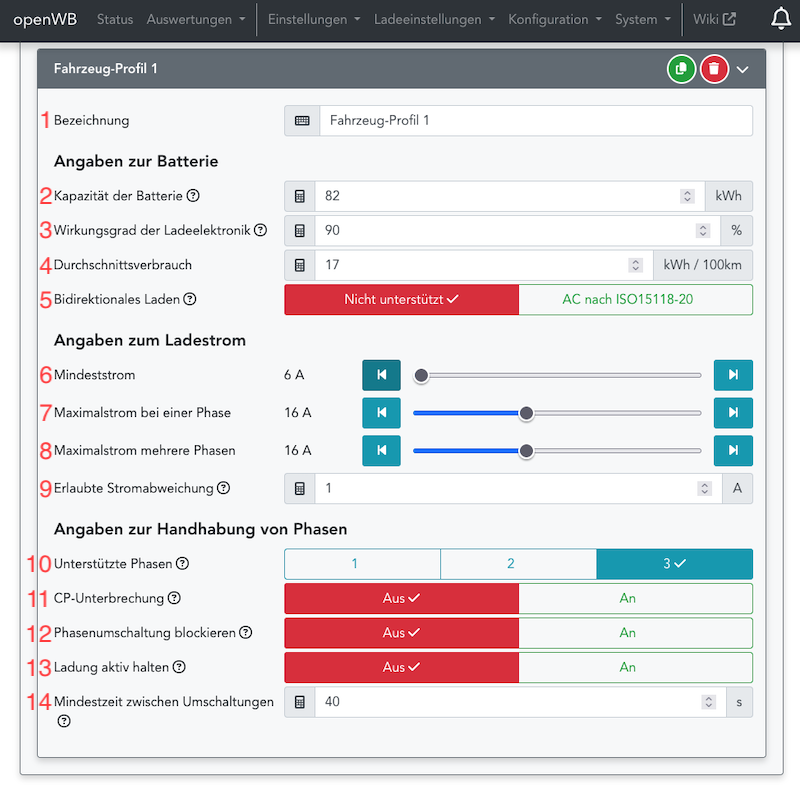The width and height of the screenshot is (800, 785).
Task: Enable Phasenumschaltung blockieren with An
Action: tap(635, 633)
